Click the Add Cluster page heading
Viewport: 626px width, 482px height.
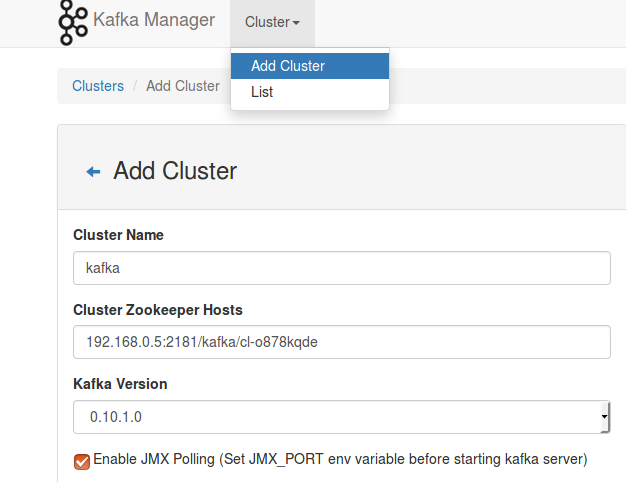coord(175,171)
